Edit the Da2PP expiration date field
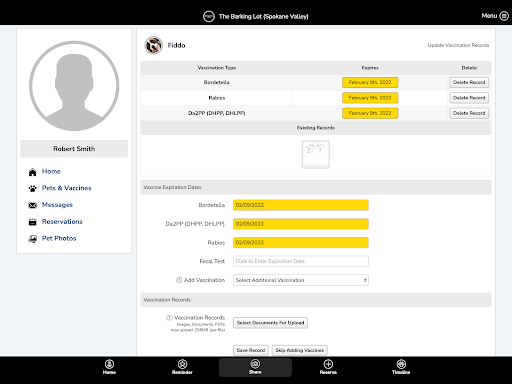Viewport: 512px width, 384px height. coord(301,224)
